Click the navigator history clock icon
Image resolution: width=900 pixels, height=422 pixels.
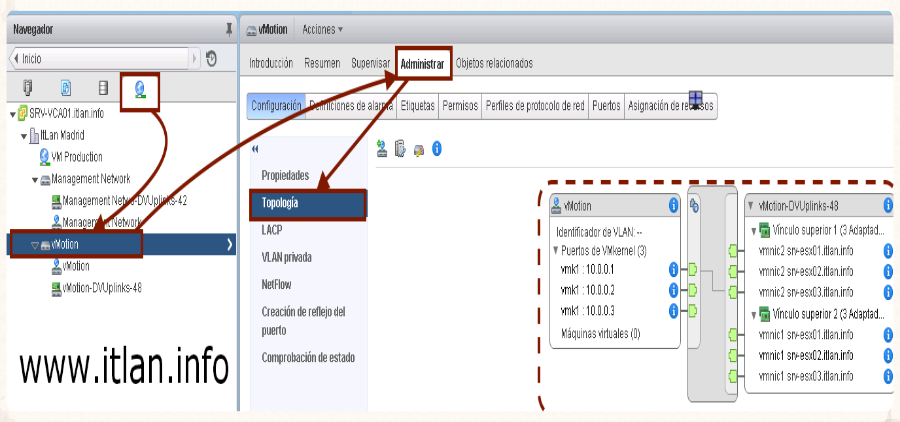212,59
